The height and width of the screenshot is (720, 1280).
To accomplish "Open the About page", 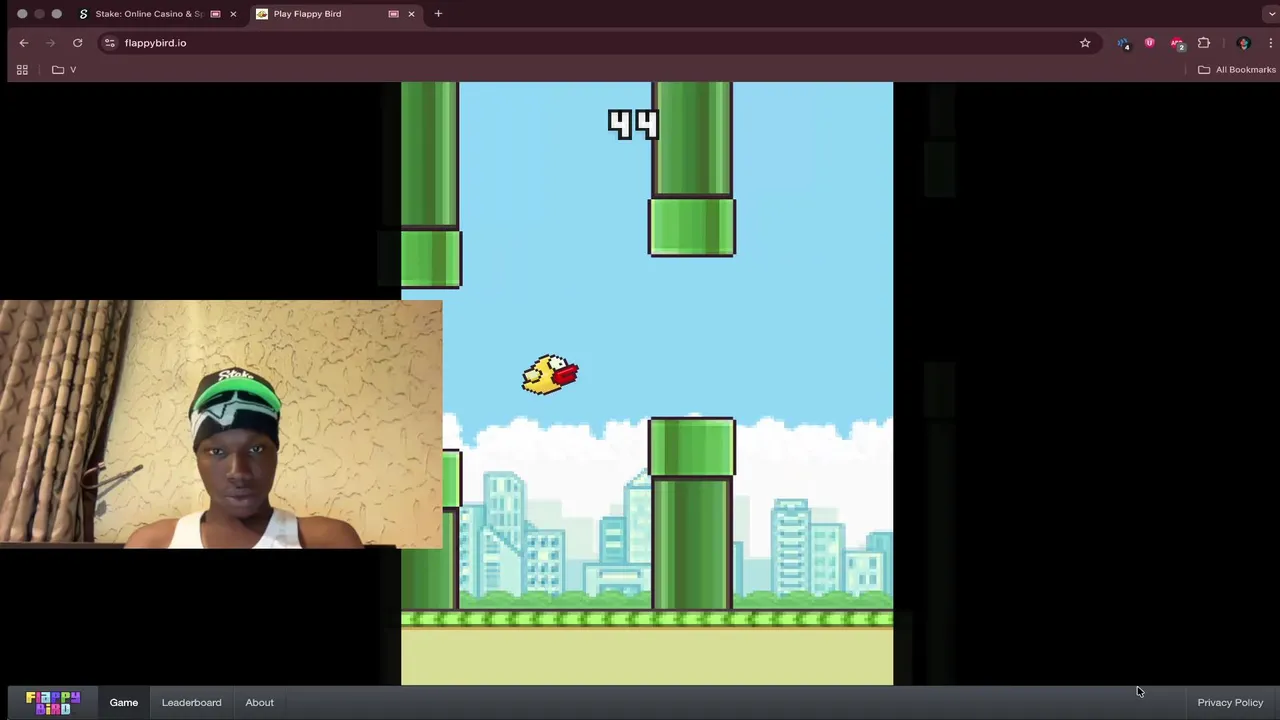I will tap(260, 702).
